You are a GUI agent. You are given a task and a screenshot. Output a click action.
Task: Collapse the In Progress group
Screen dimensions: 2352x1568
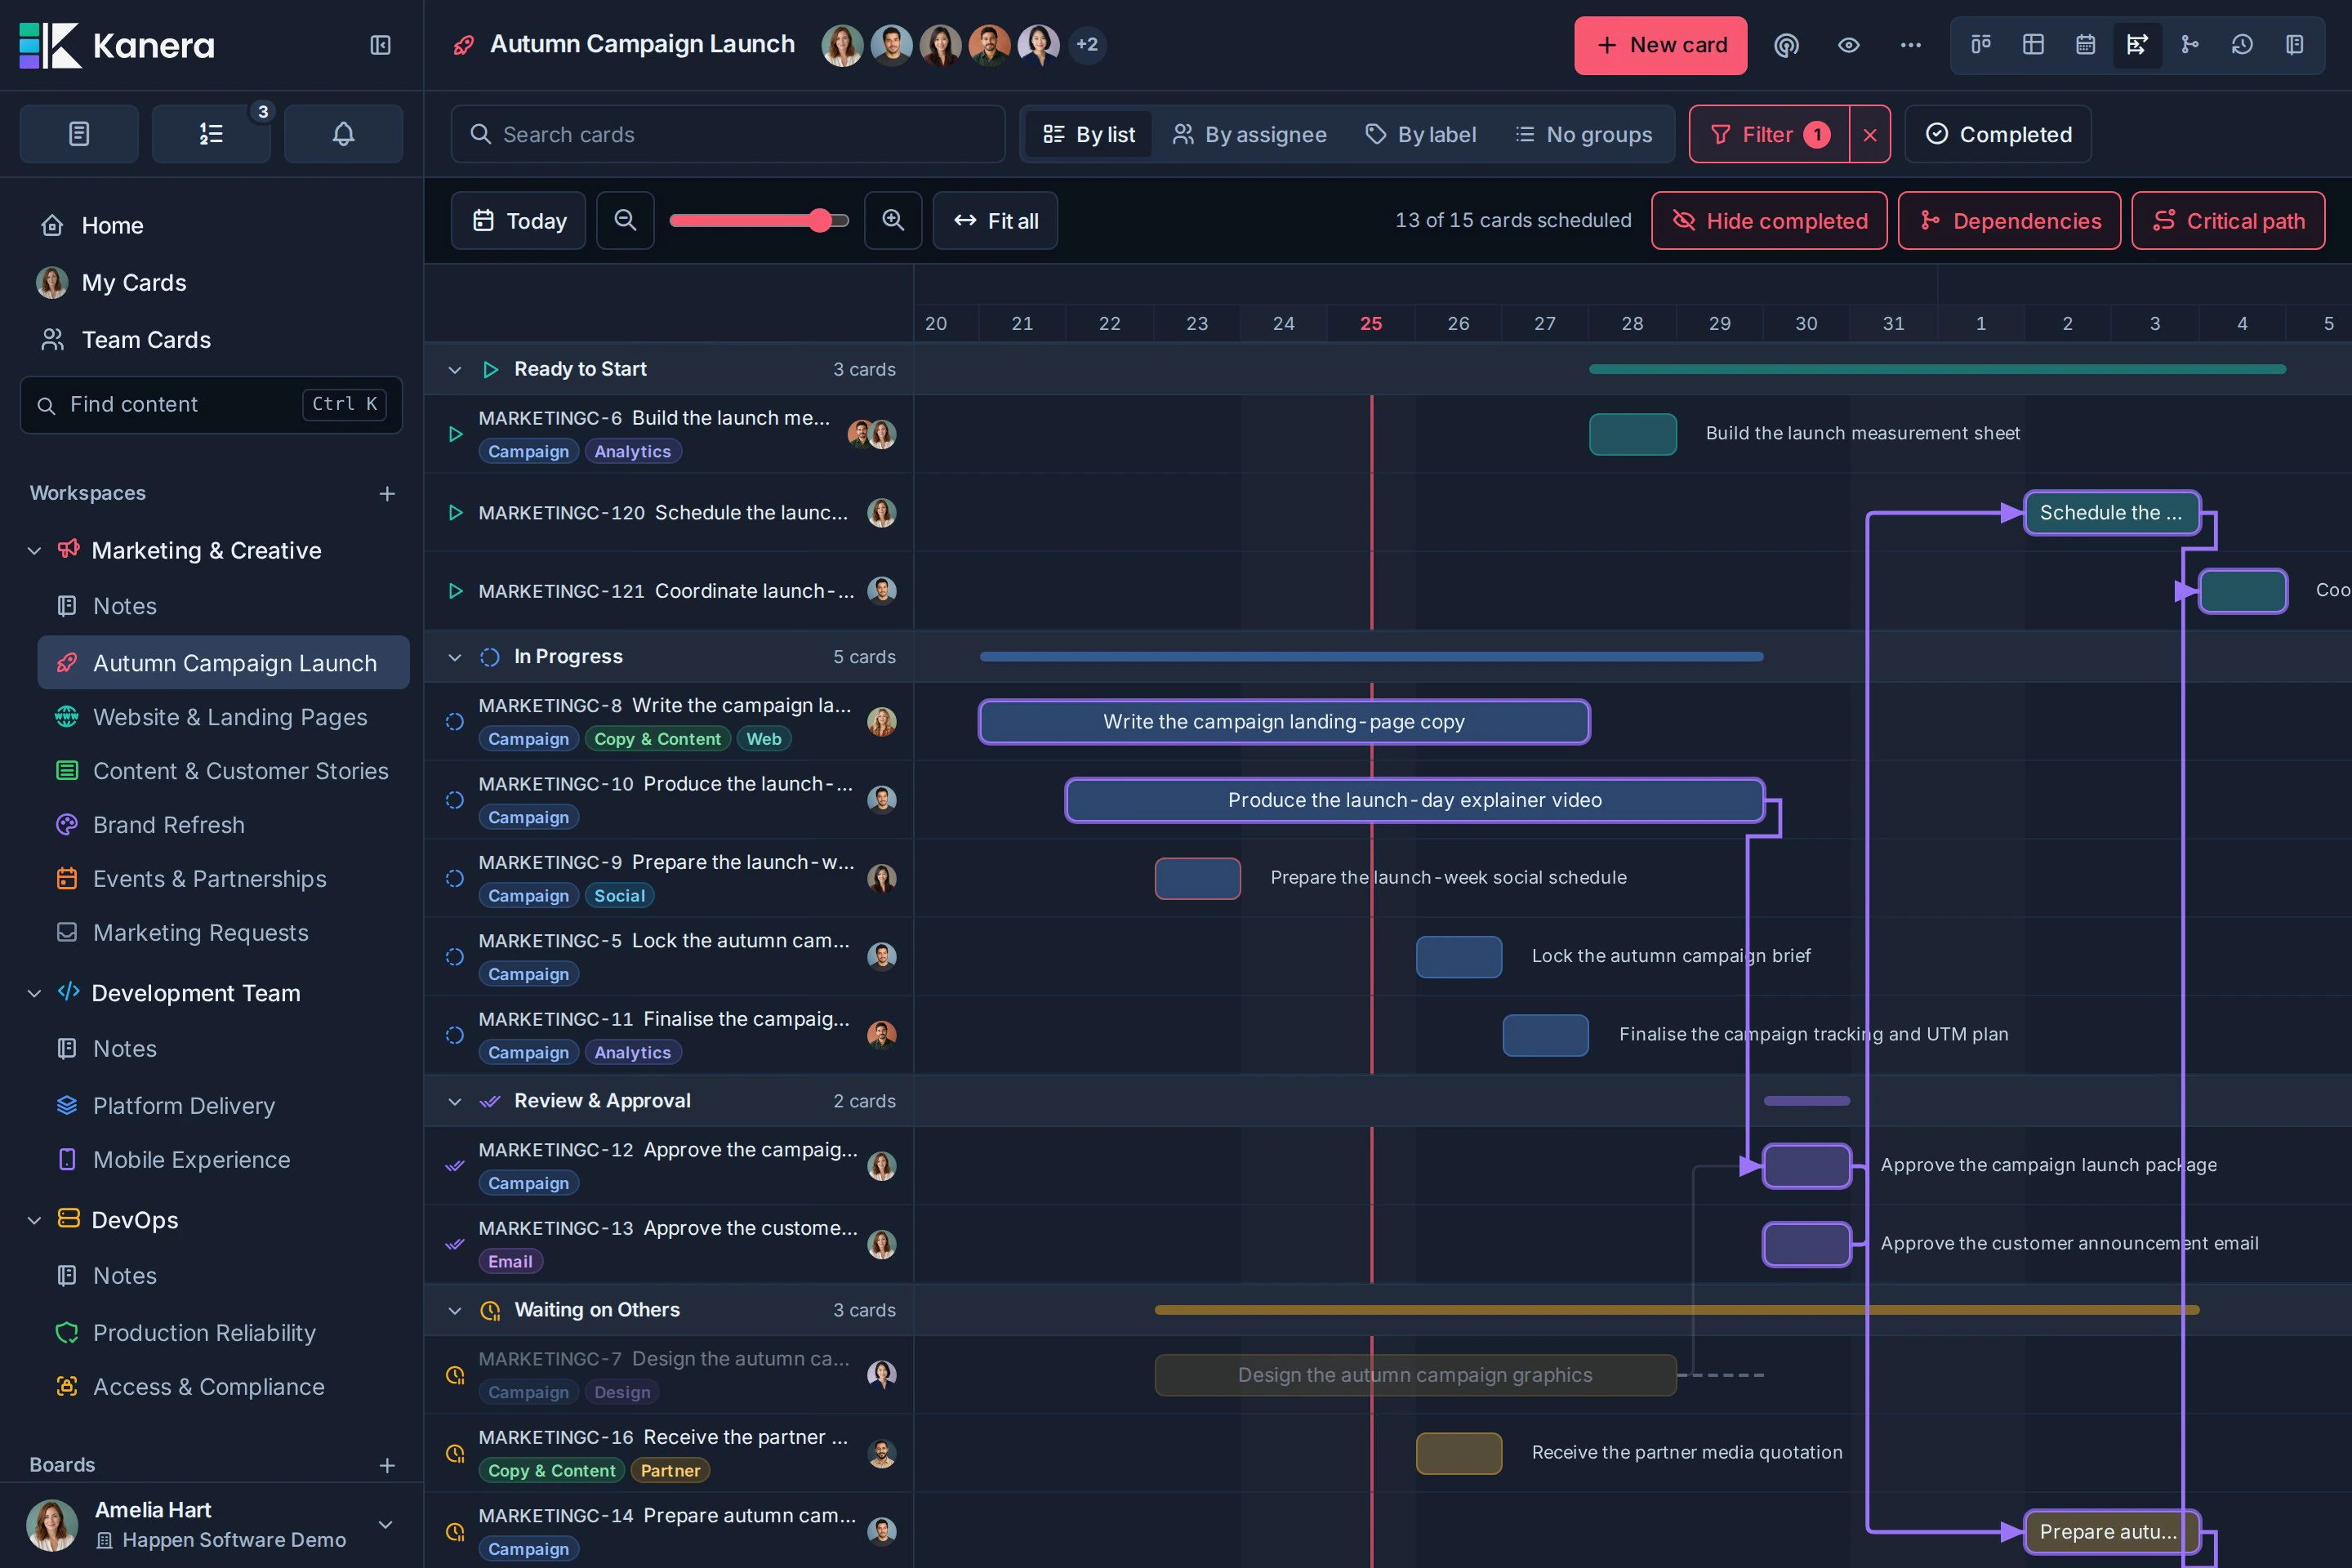pos(455,657)
